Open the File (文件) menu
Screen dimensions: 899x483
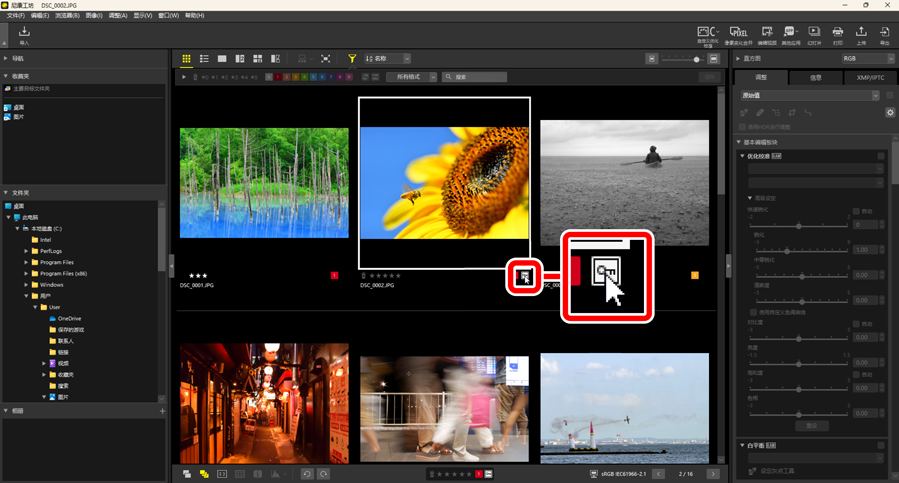(x=15, y=16)
